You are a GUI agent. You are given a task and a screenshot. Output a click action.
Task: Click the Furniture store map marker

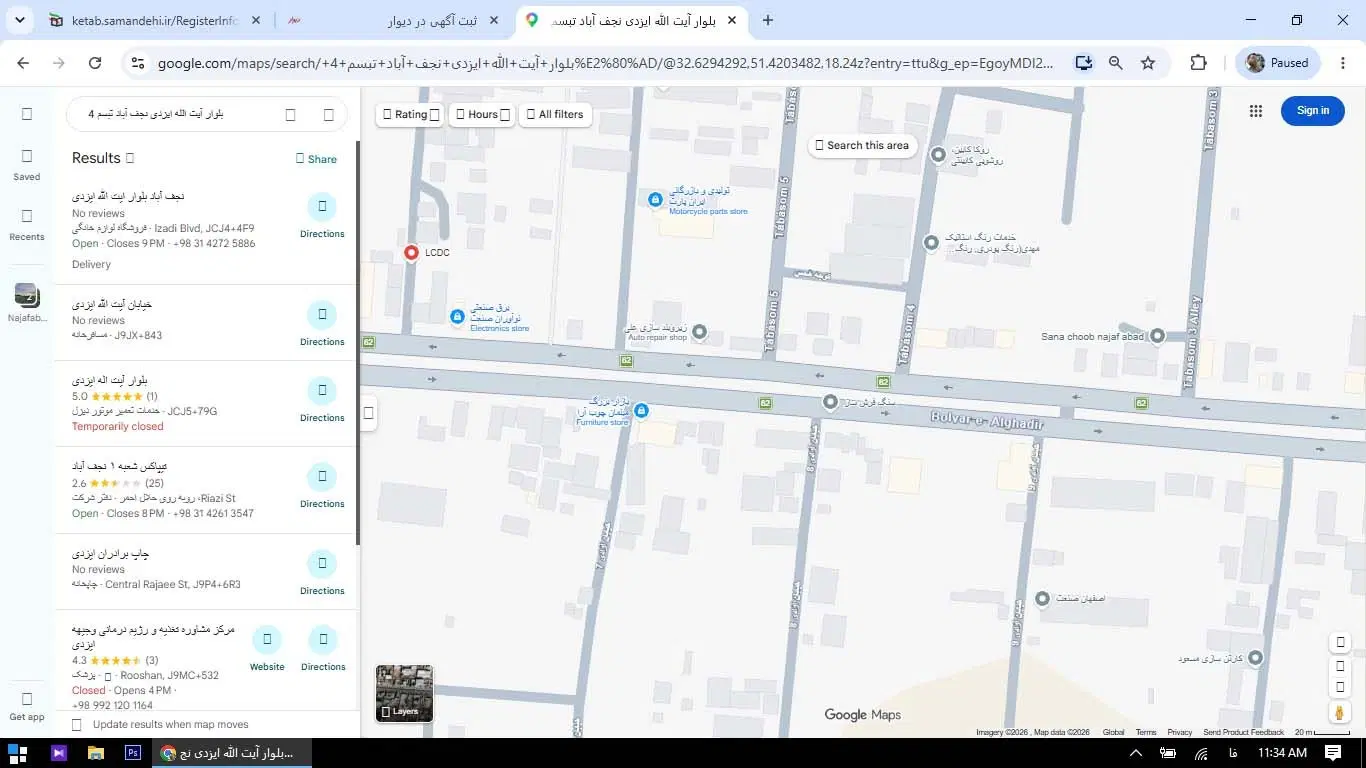642,411
